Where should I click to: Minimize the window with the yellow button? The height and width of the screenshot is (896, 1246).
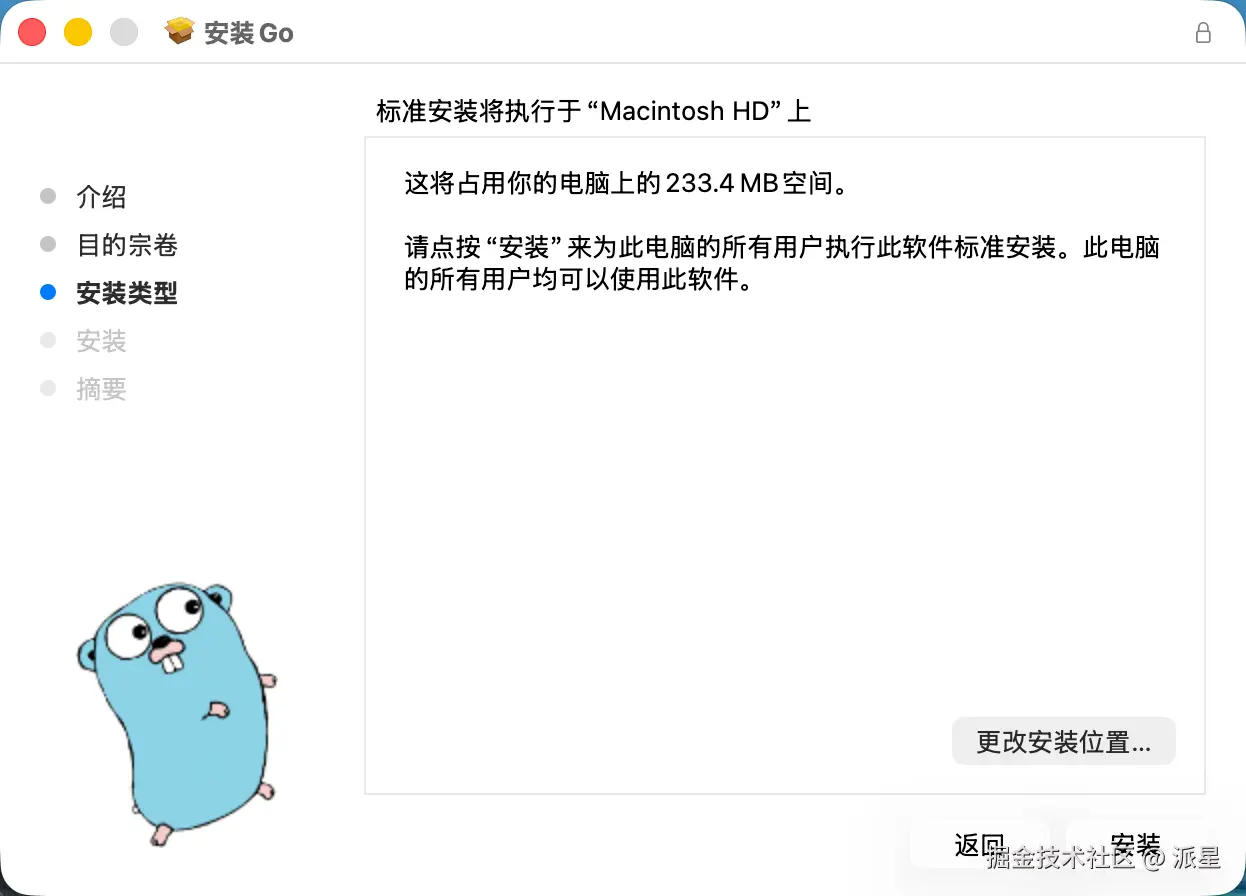coord(78,32)
